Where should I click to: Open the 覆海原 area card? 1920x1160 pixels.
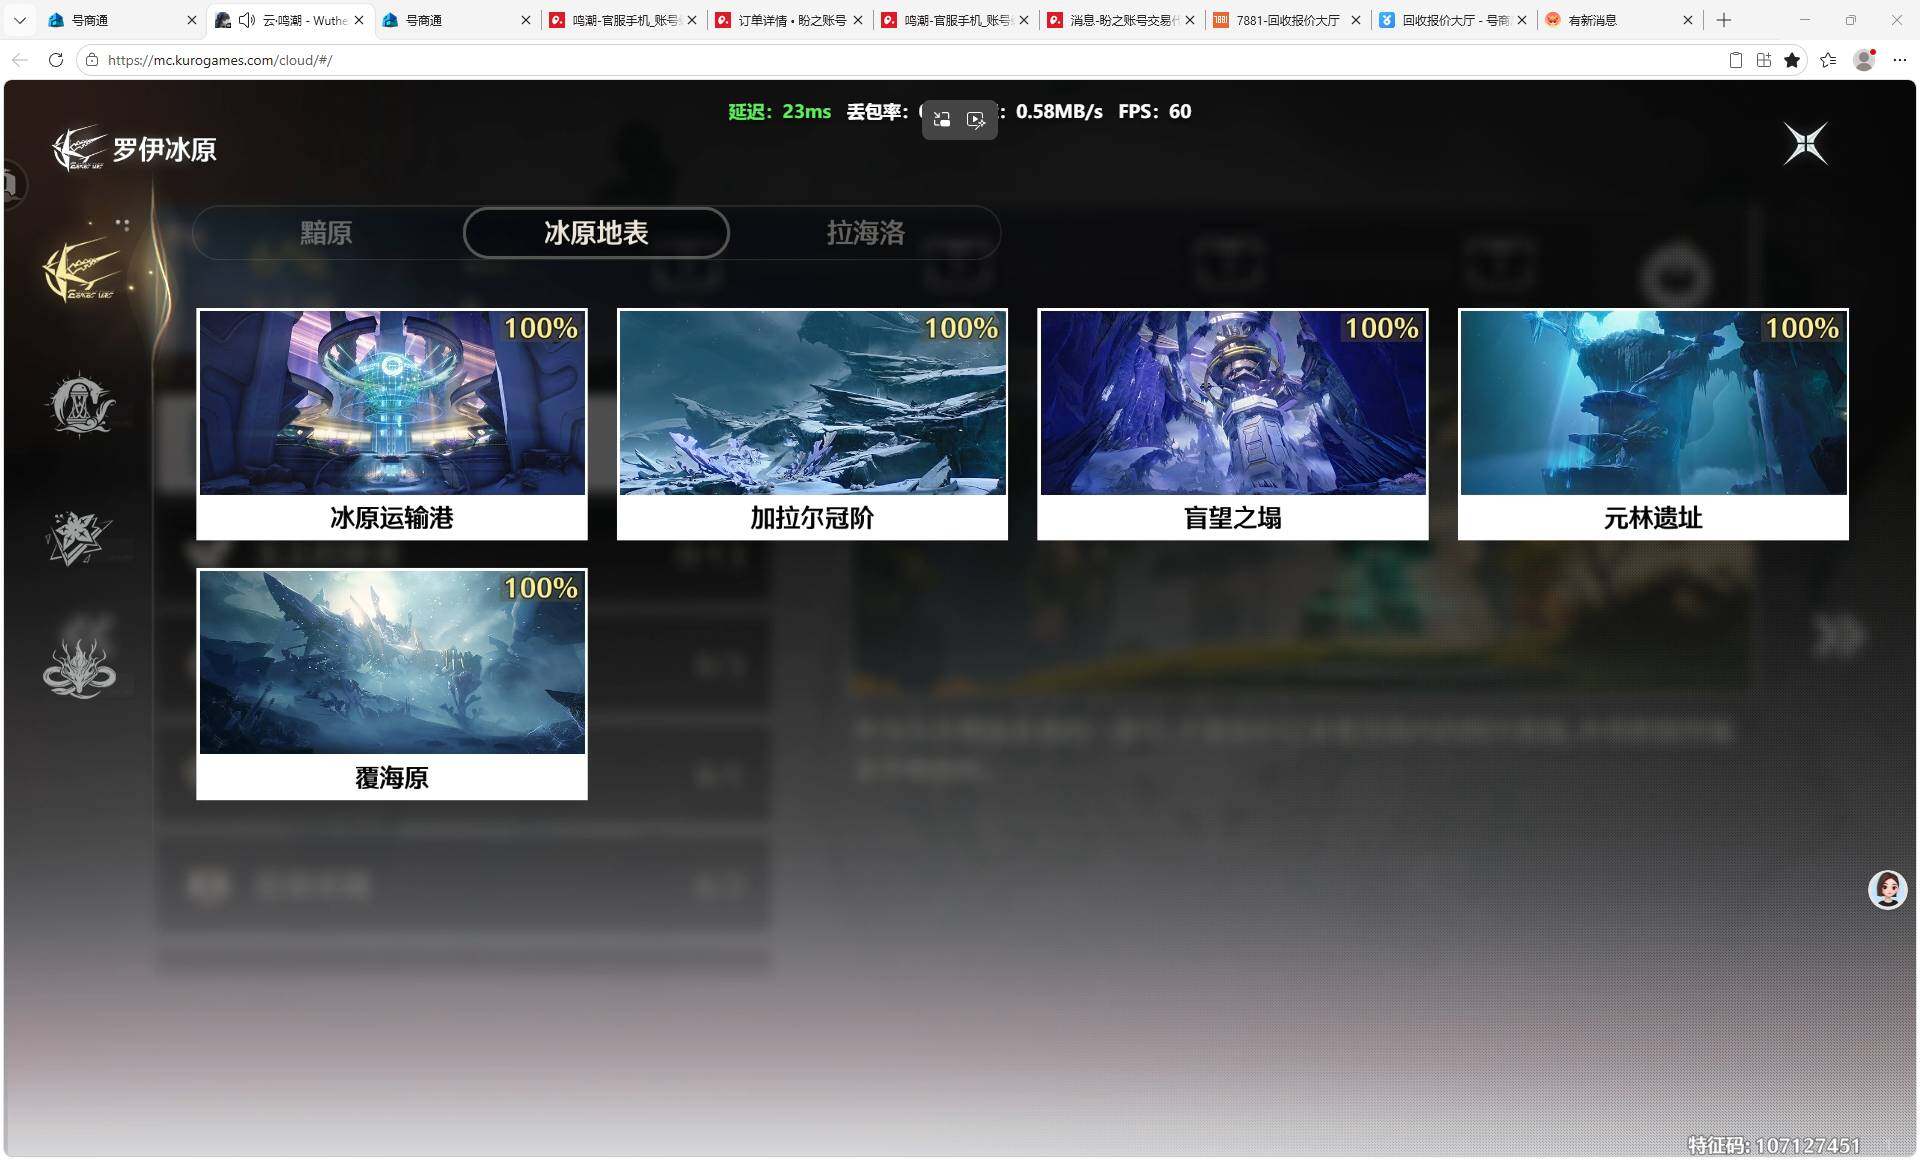point(392,684)
